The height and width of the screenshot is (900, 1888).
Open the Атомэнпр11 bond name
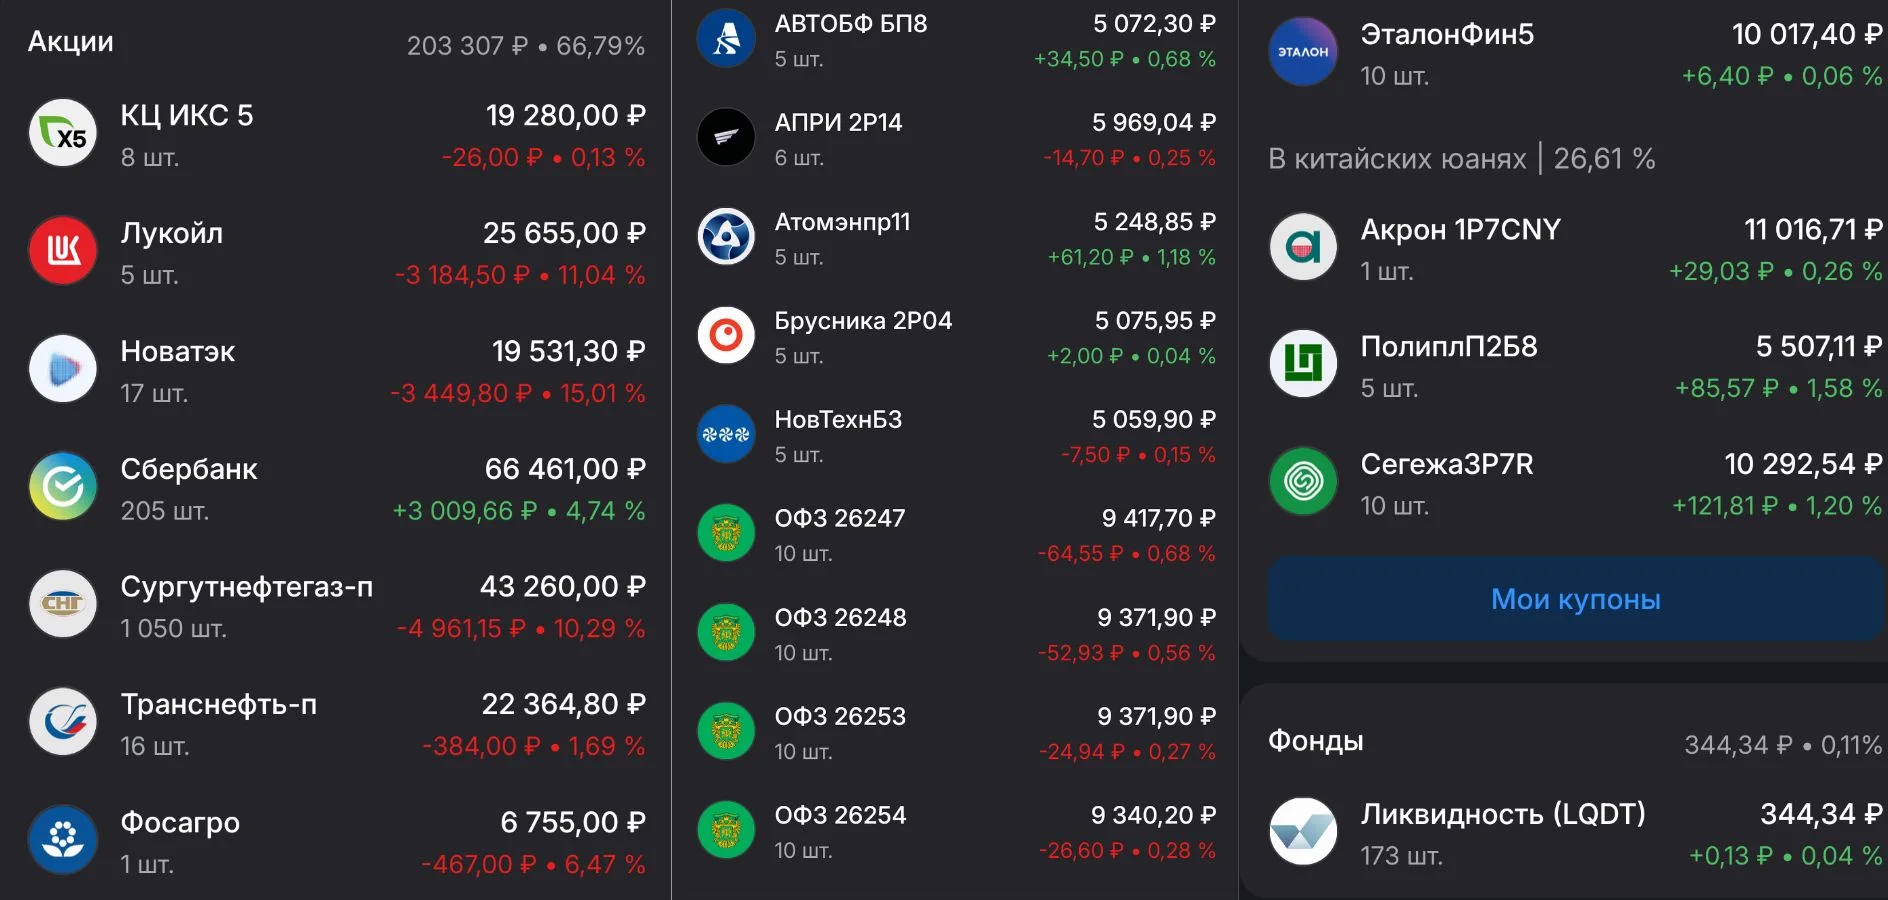click(842, 221)
